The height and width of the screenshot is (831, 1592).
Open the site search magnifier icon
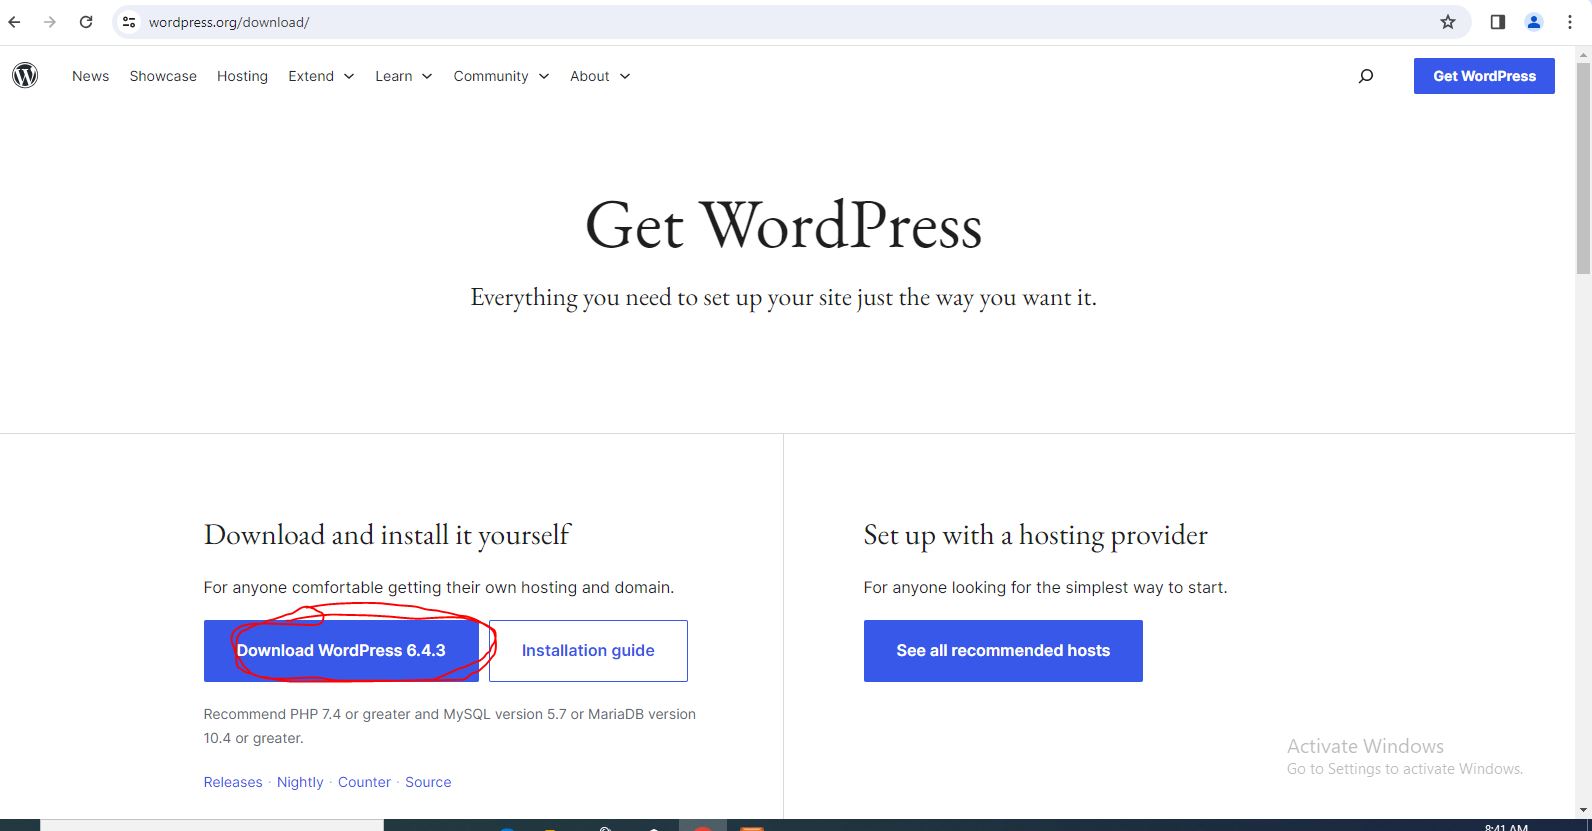pyautogui.click(x=1366, y=76)
